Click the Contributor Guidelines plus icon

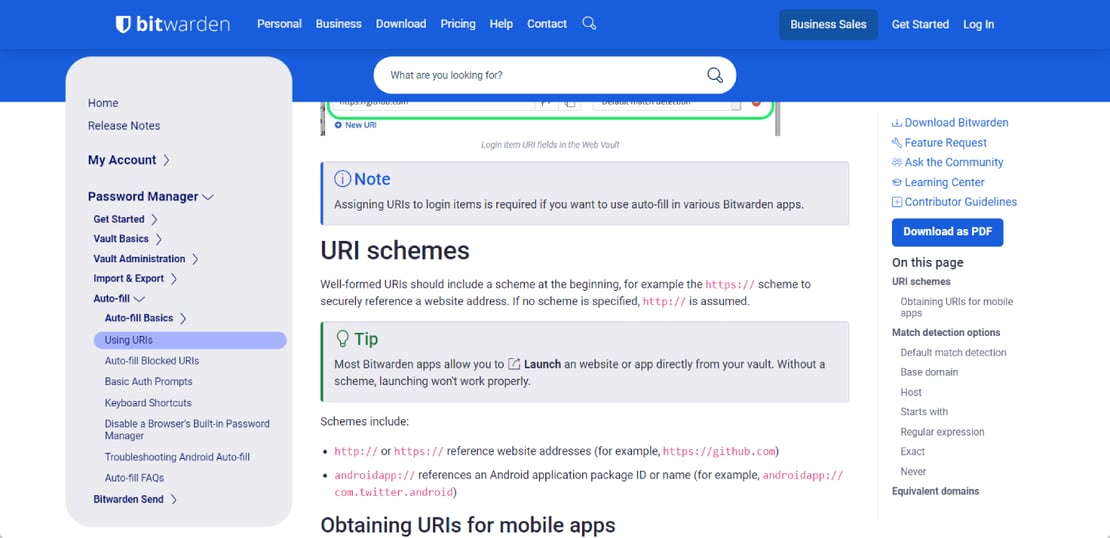[897, 202]
